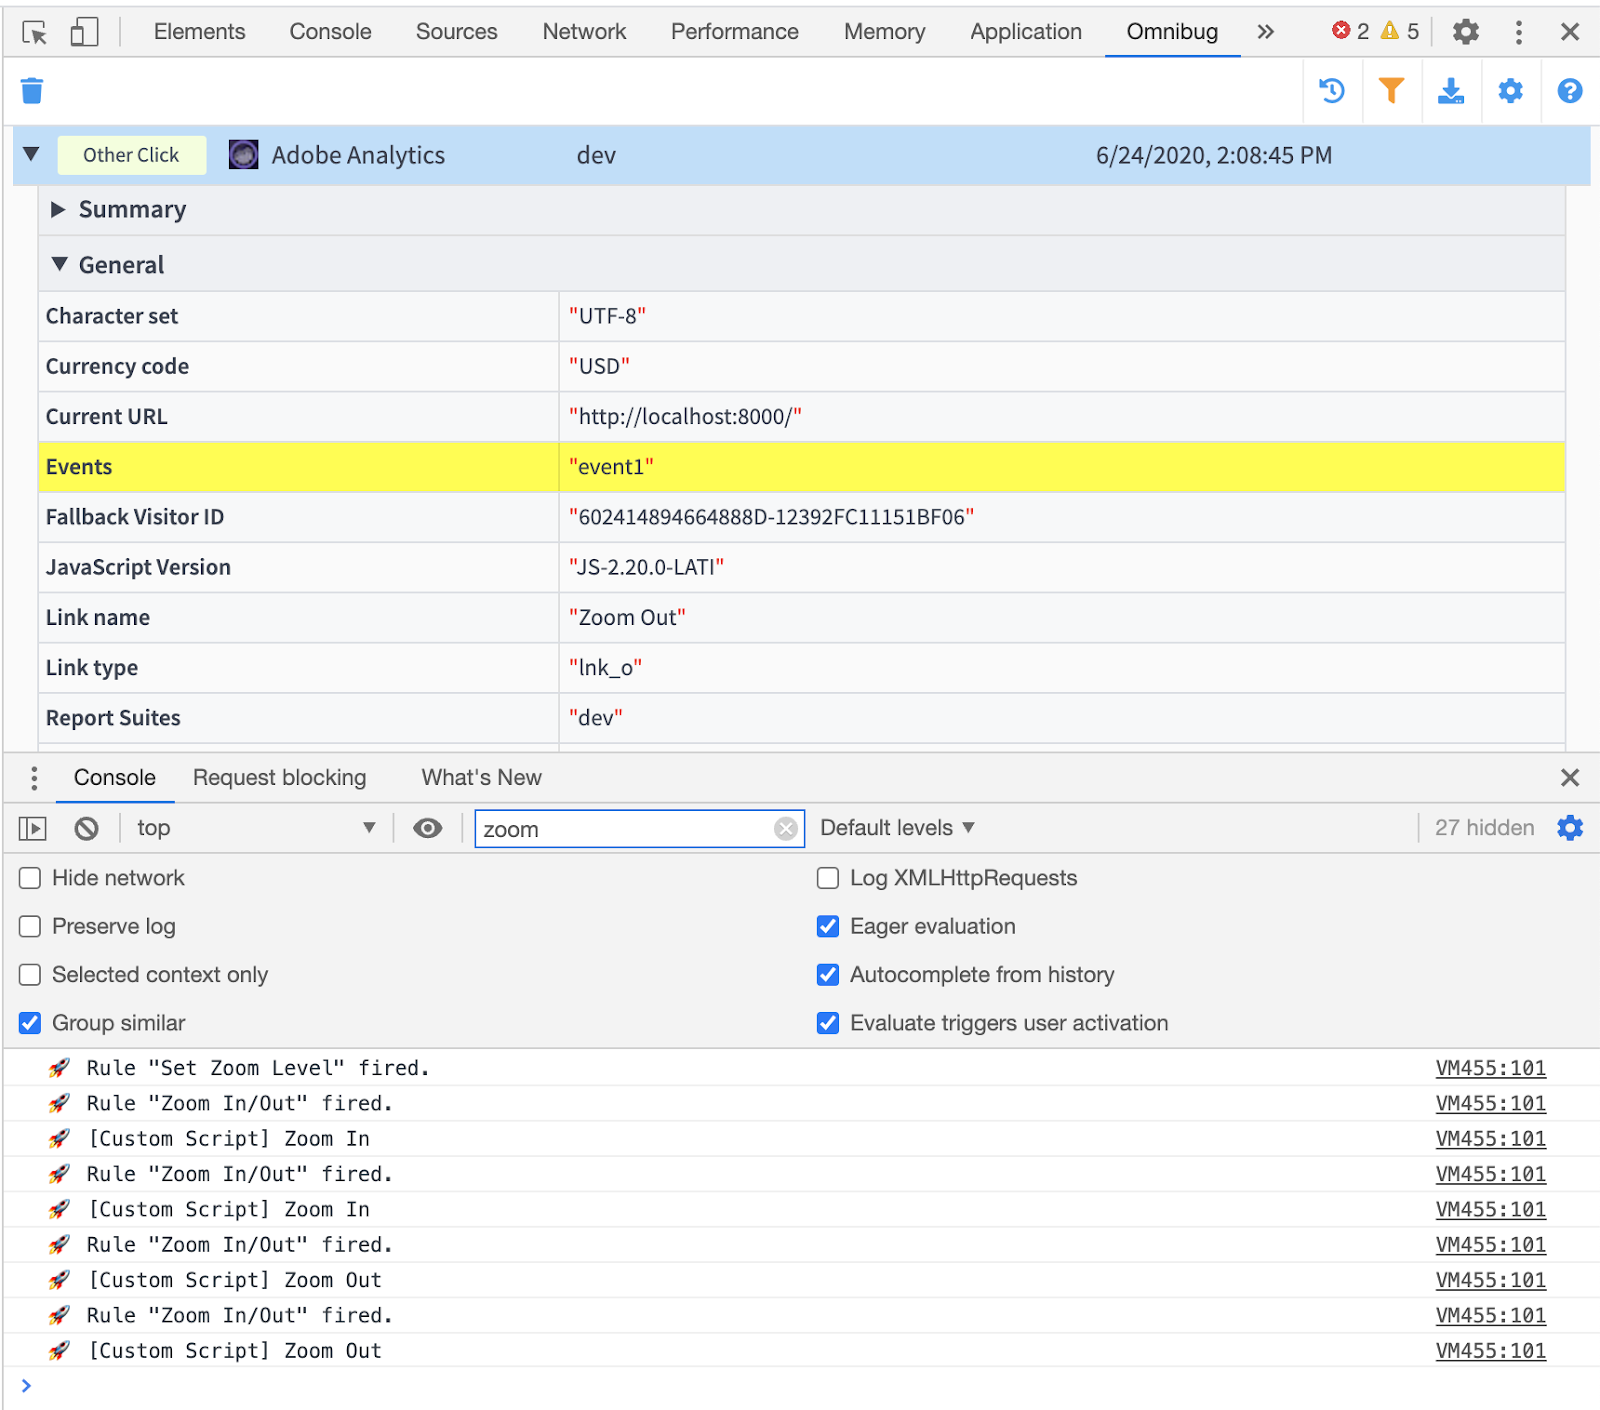Click the yellow warning count indicator
This screenshot has height=1410, width=1600.
coord(1400,31)
